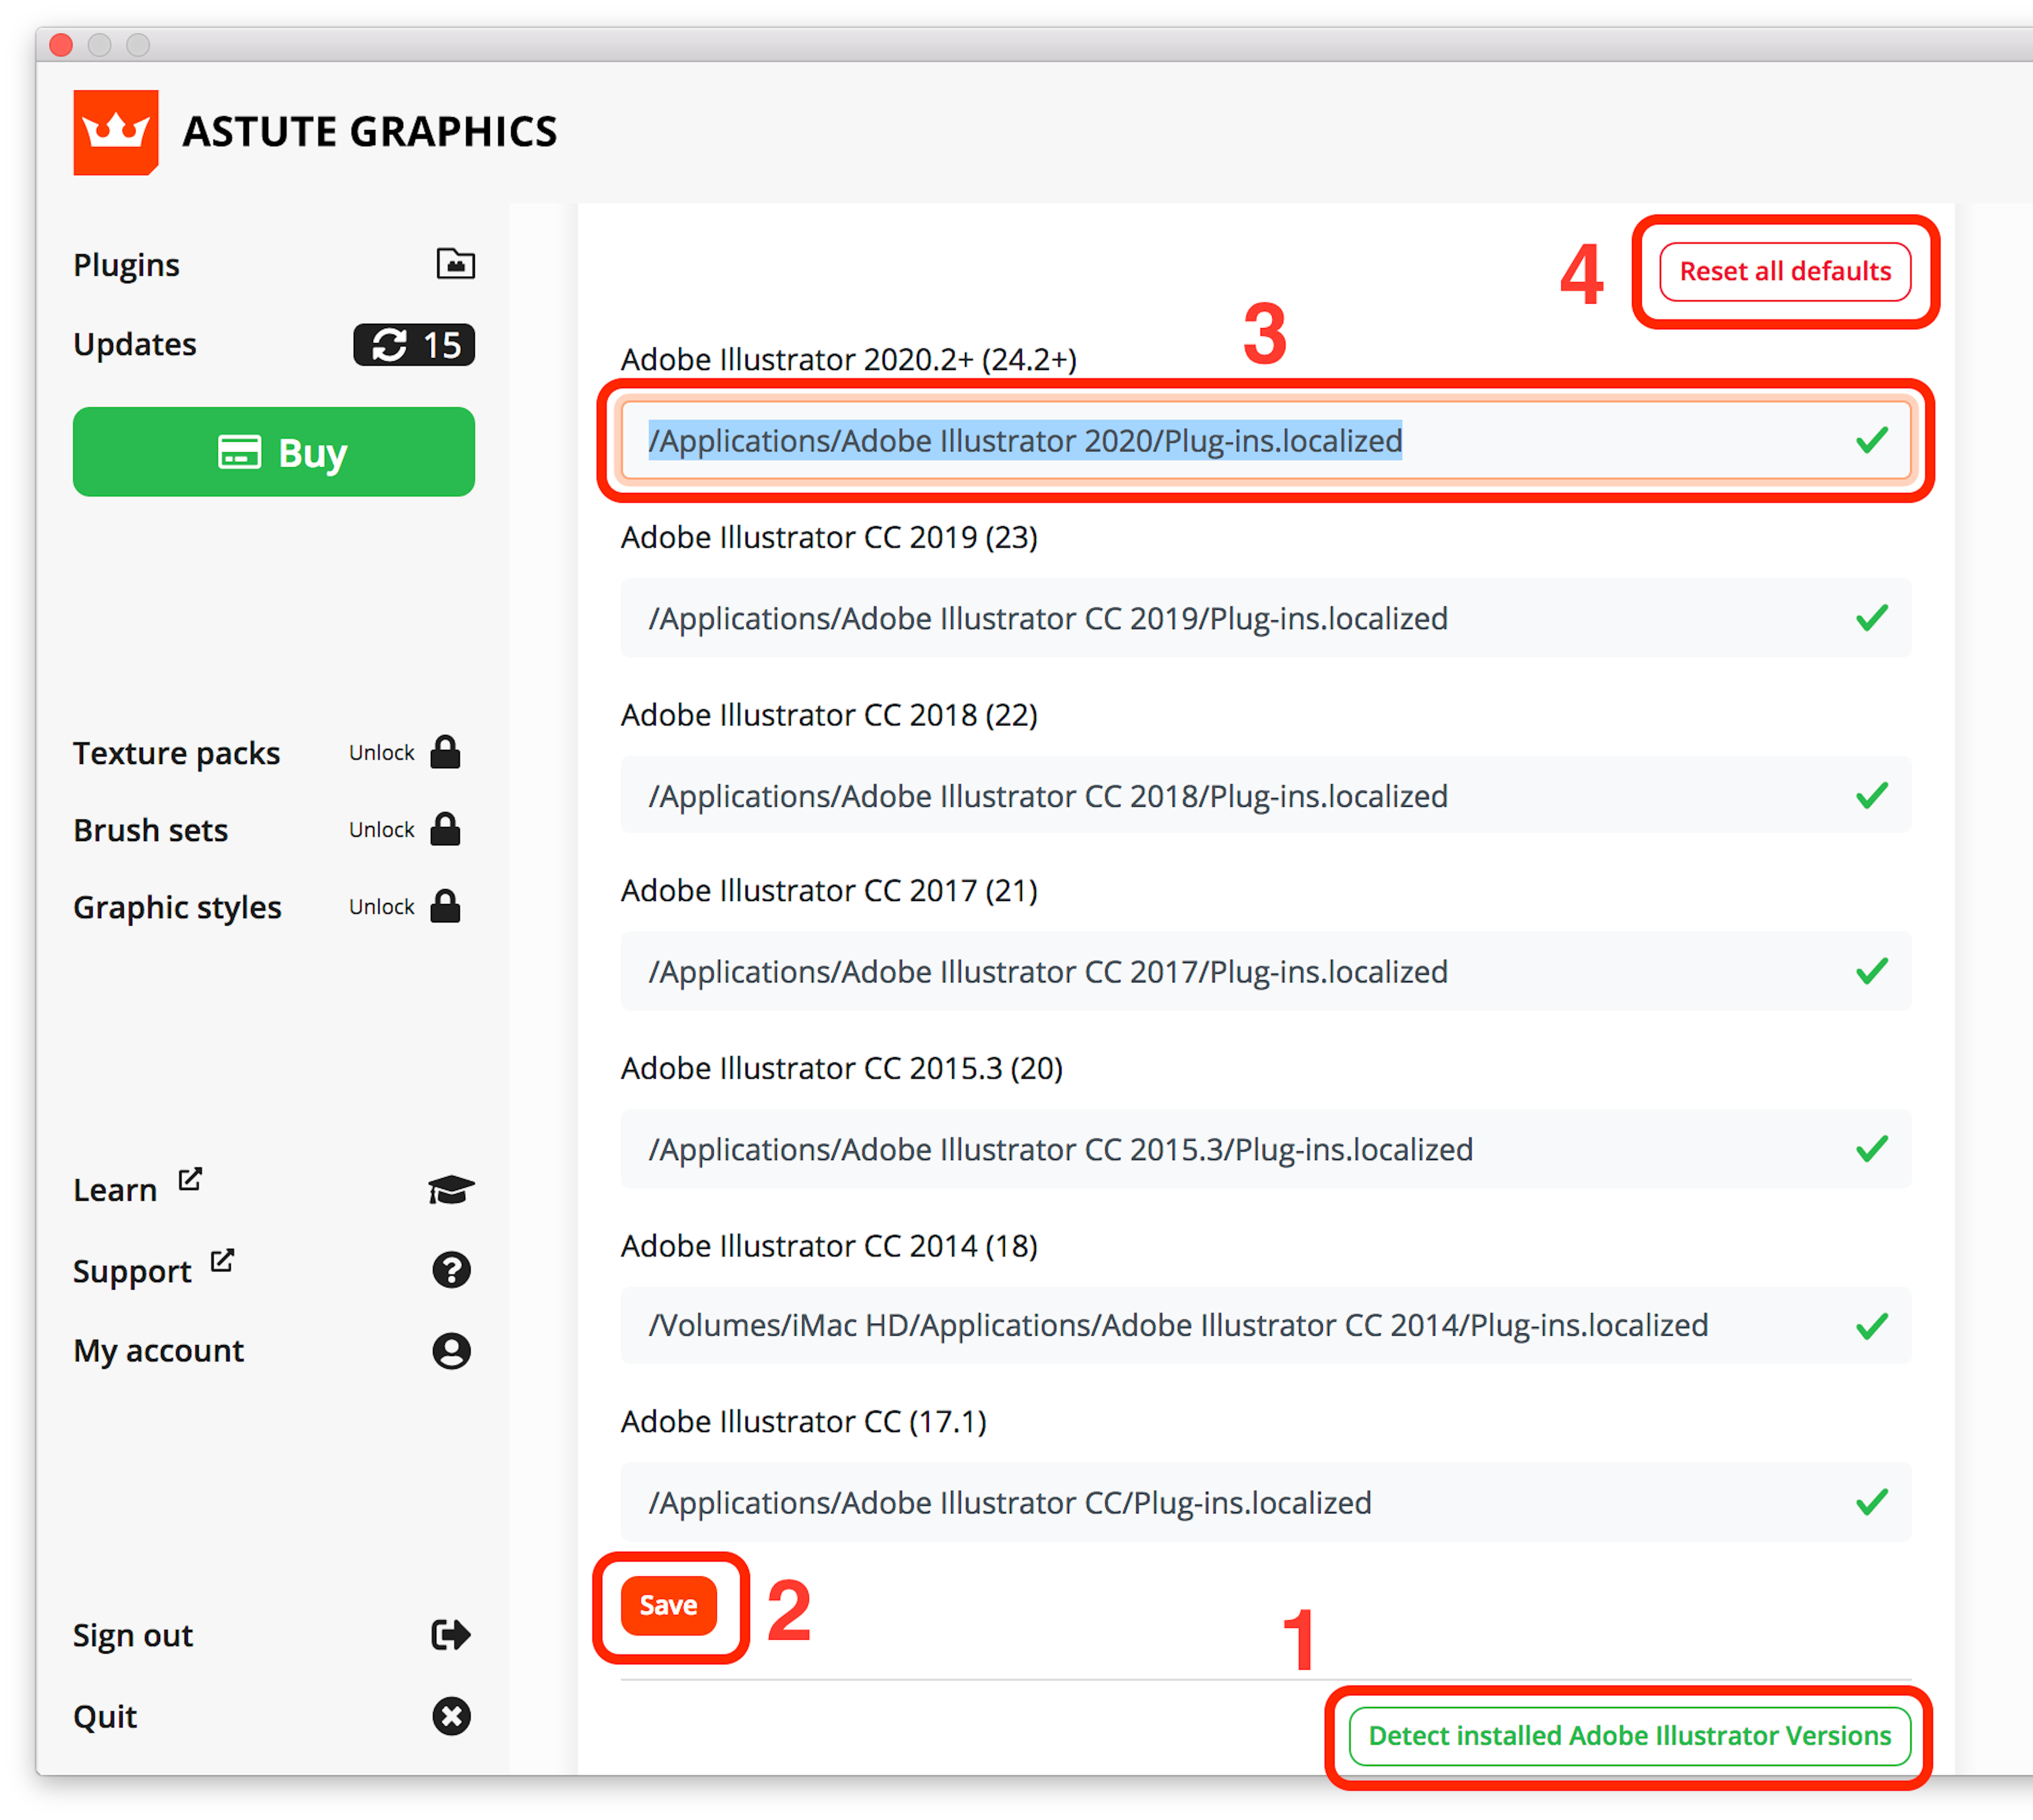Click the My account person icon

click(452, 1350)
